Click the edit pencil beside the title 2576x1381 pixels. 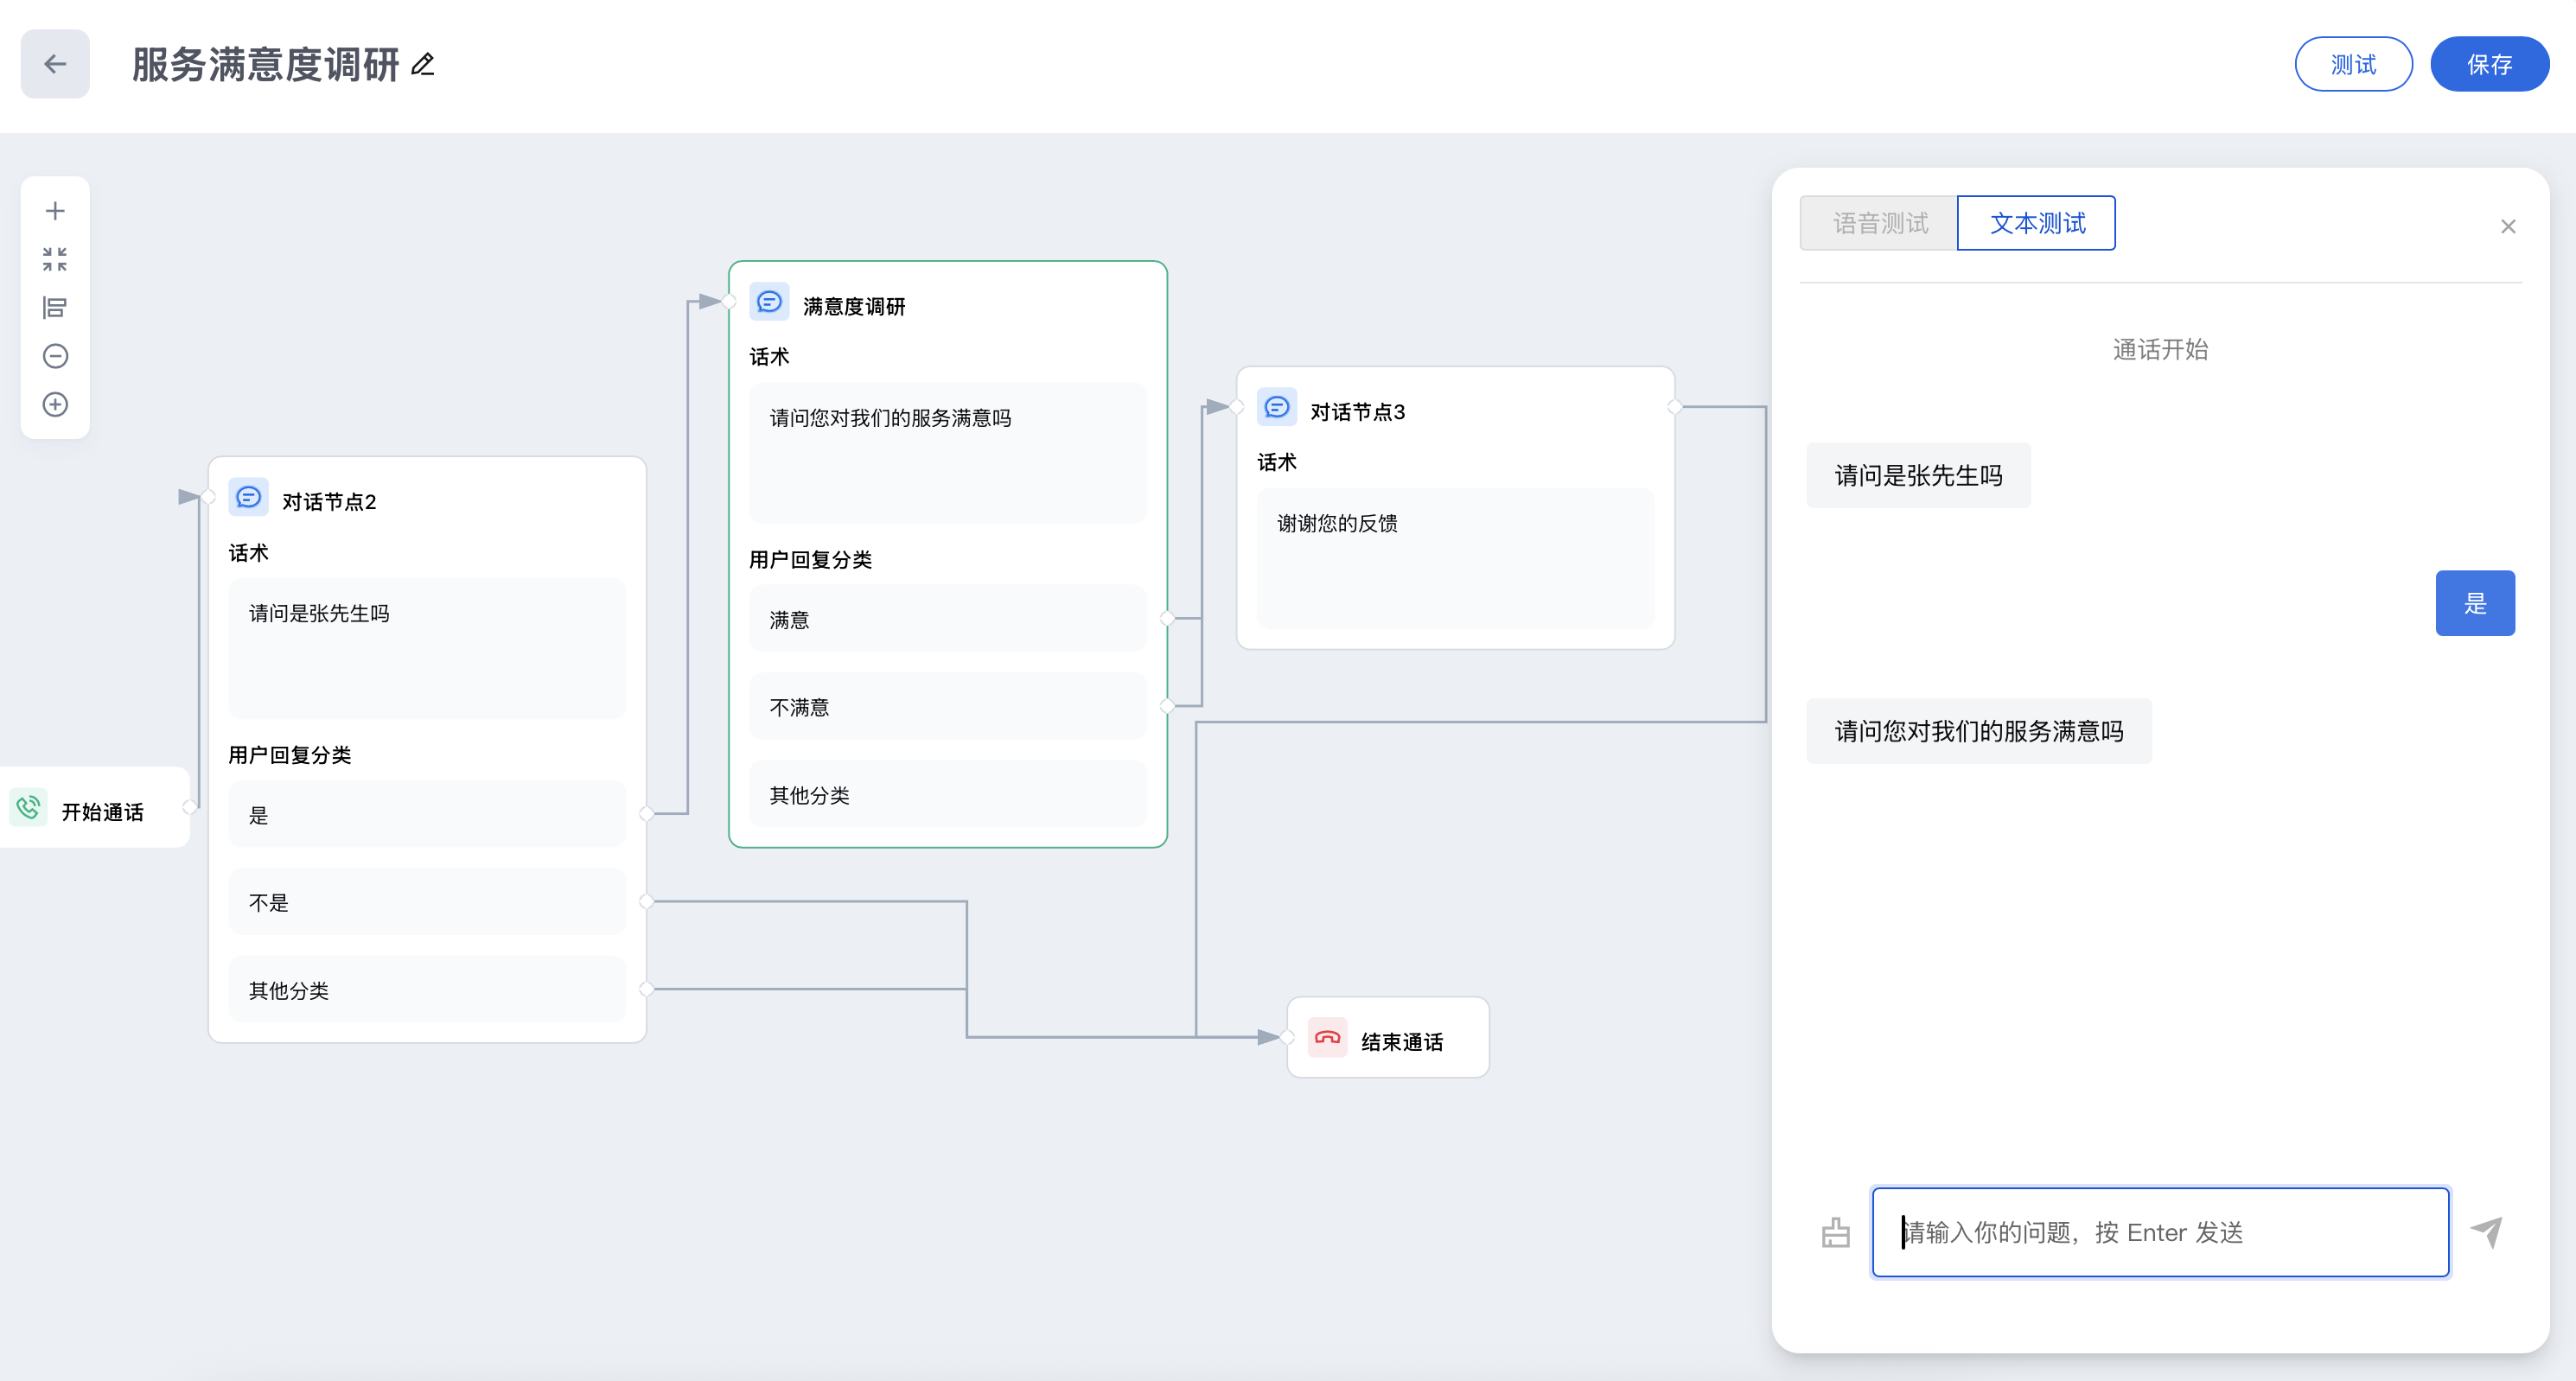coord(423,64)
